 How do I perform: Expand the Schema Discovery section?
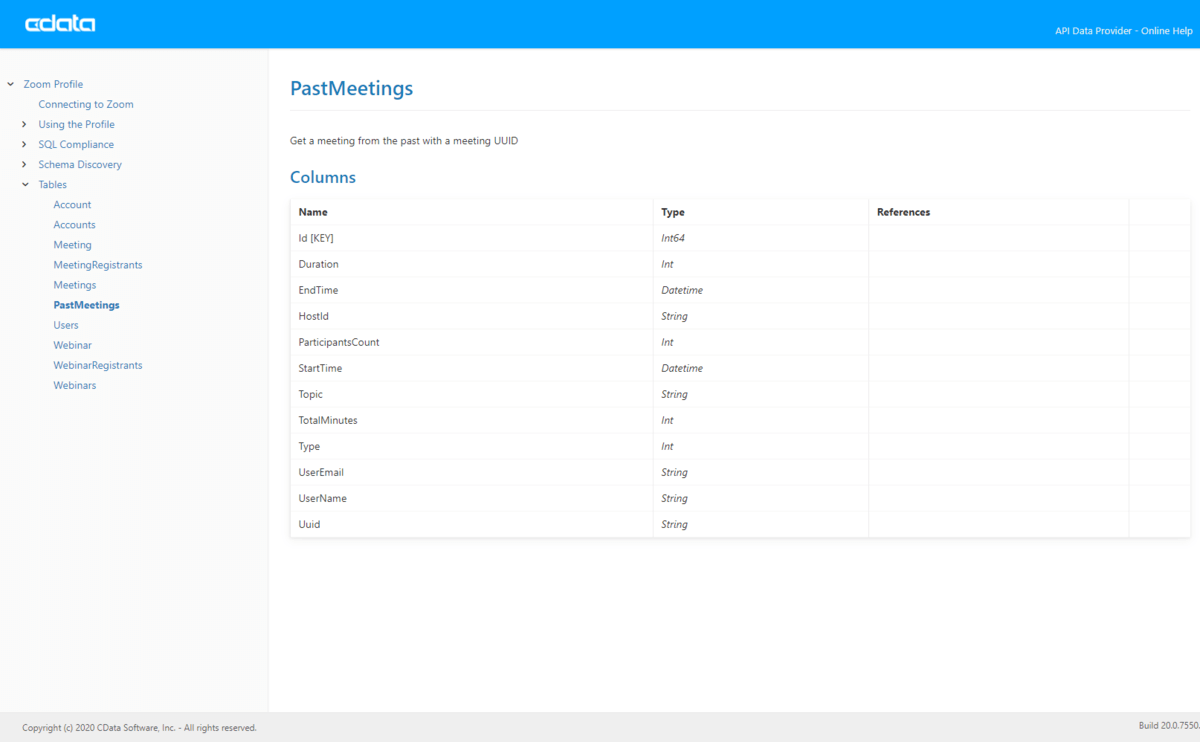click(25, 164)
